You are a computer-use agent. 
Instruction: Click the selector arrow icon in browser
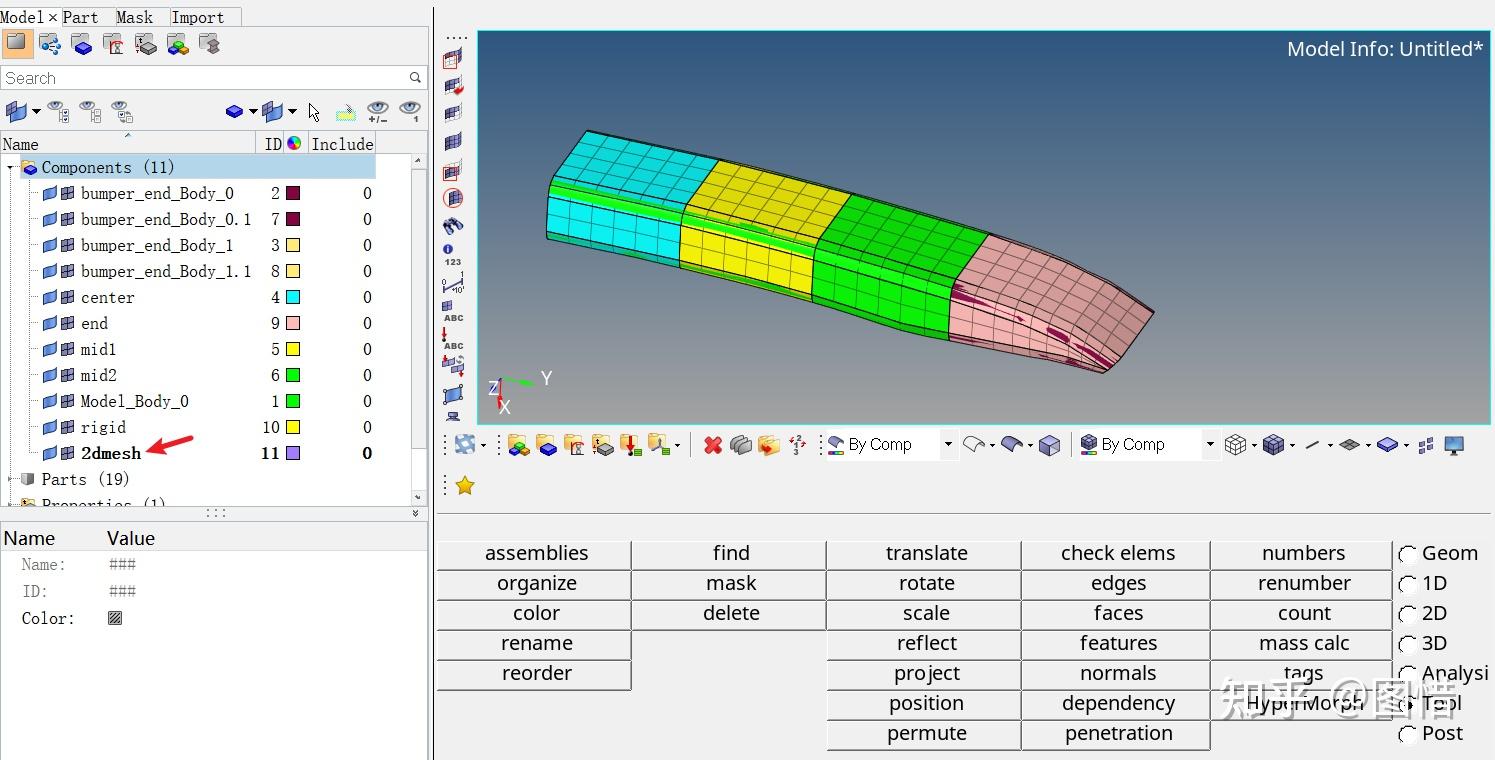314,111
